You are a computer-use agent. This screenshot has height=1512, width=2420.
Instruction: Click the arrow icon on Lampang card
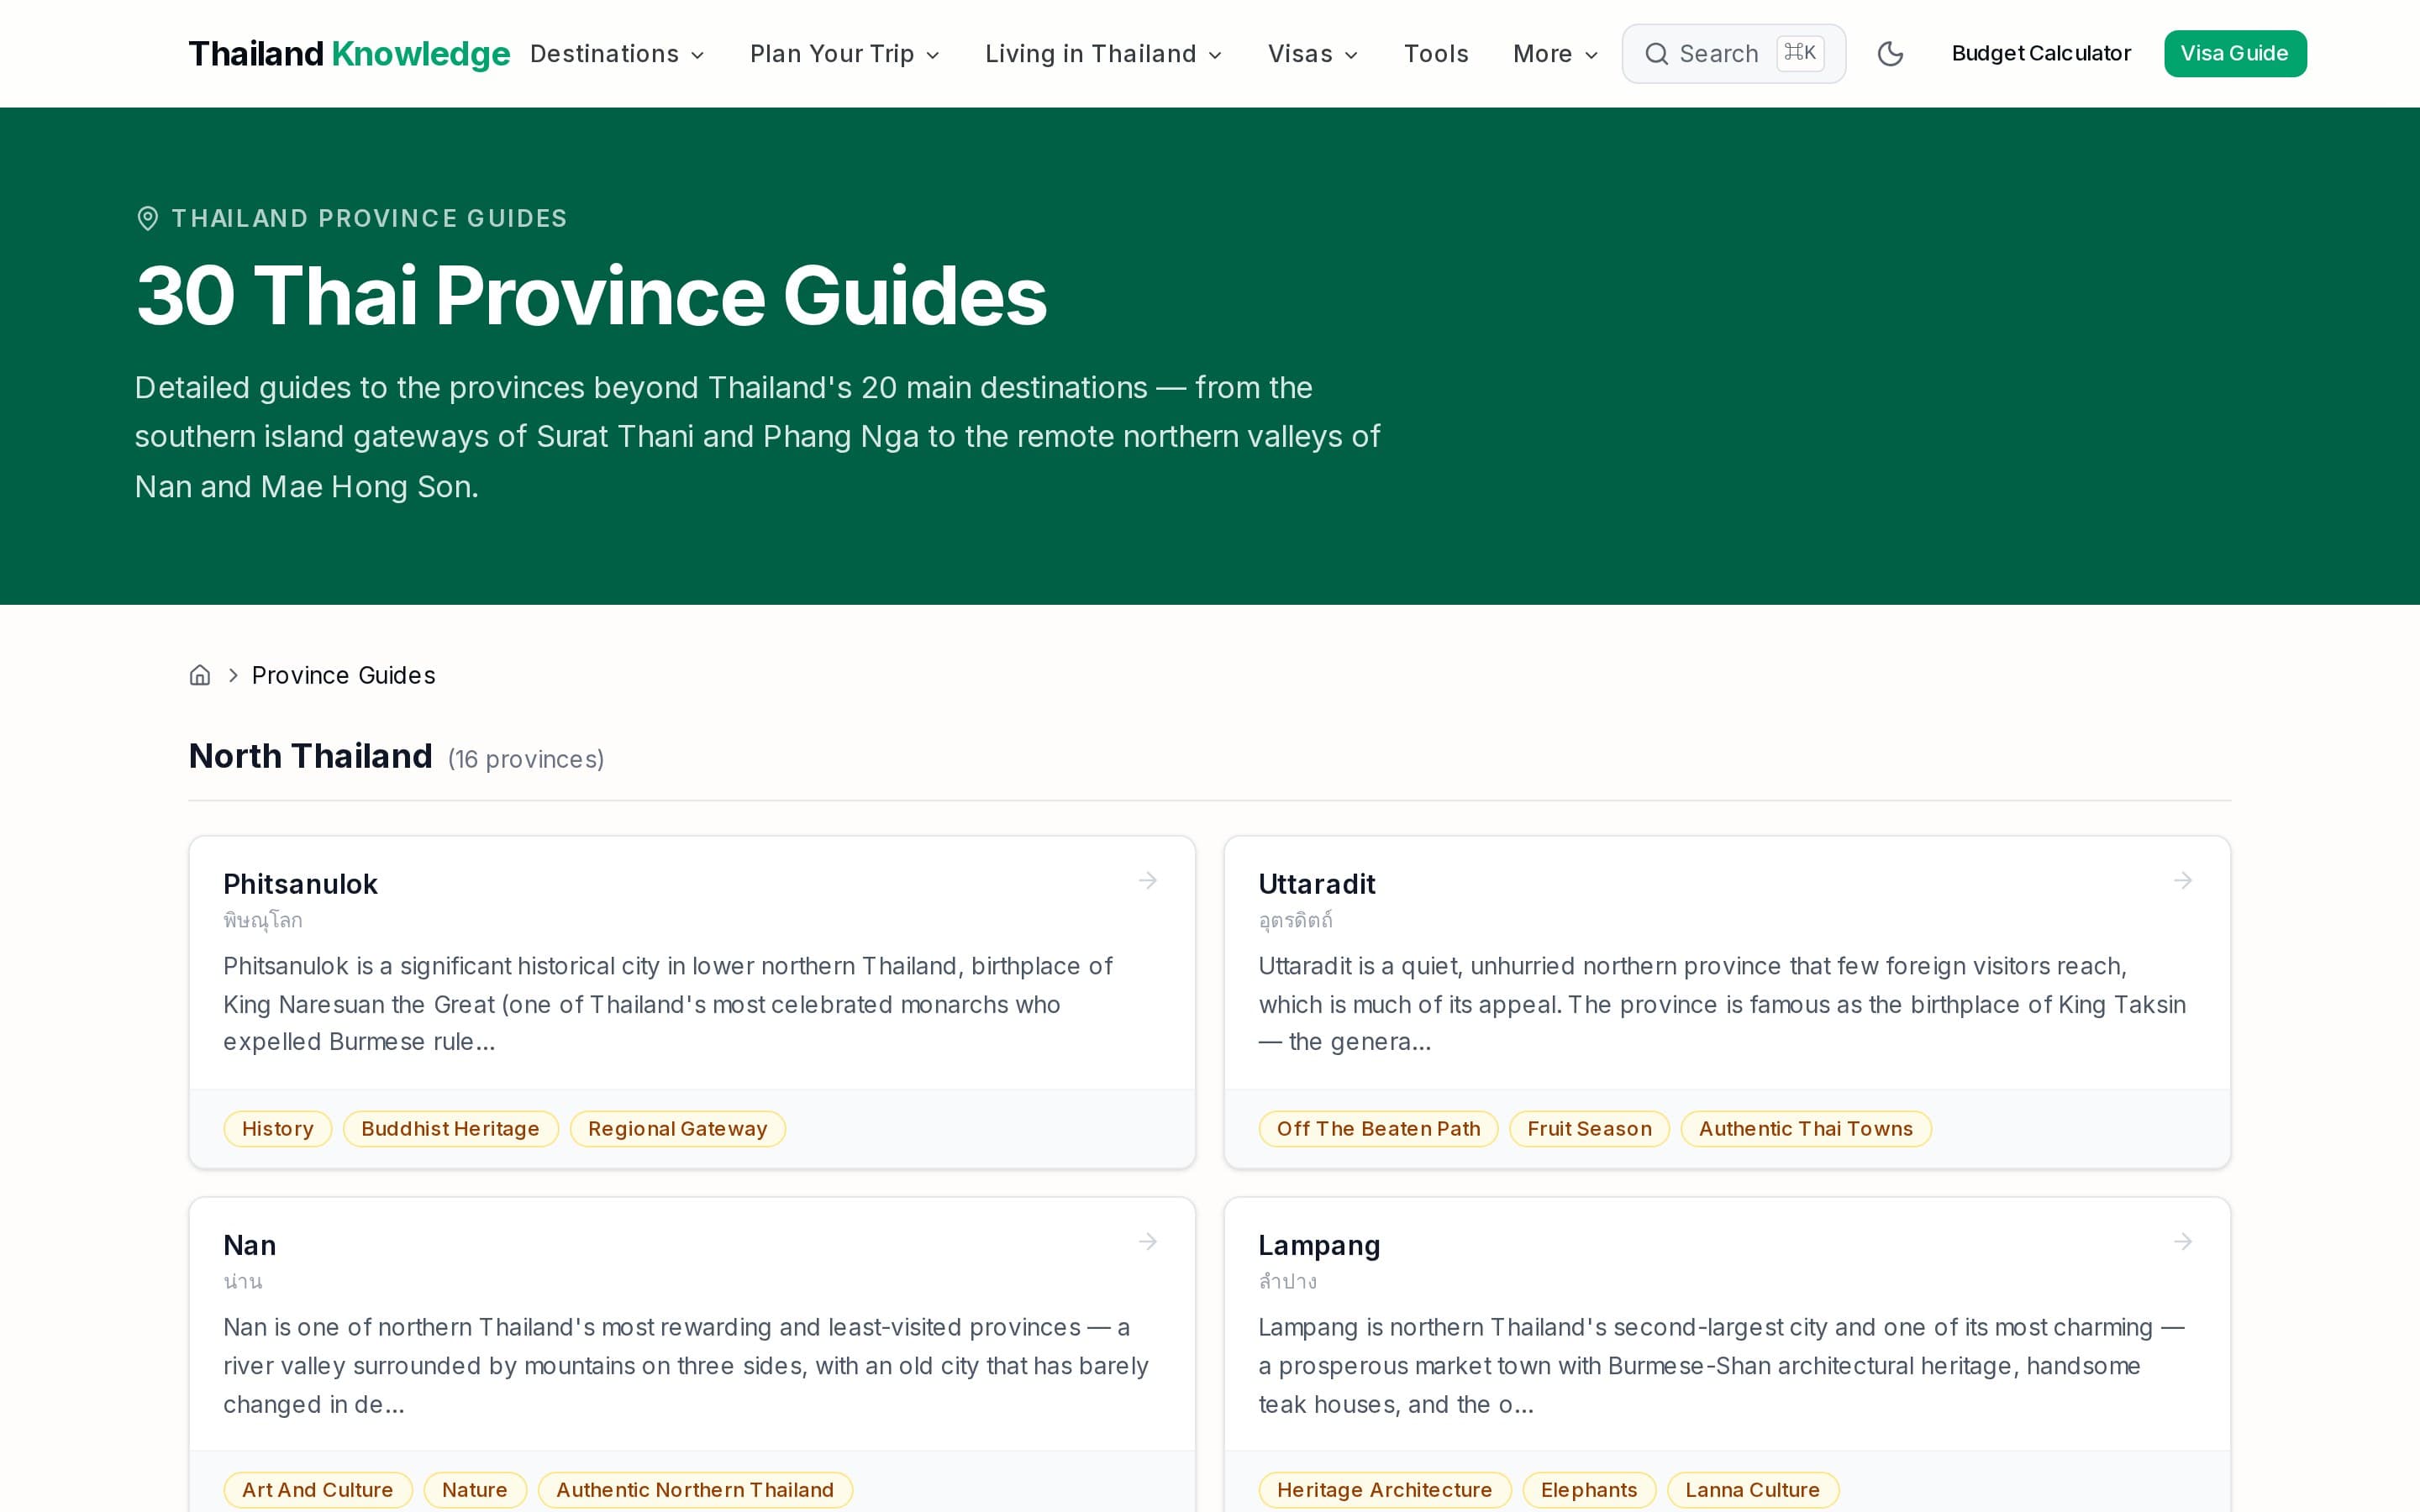pos(2183,1241)
